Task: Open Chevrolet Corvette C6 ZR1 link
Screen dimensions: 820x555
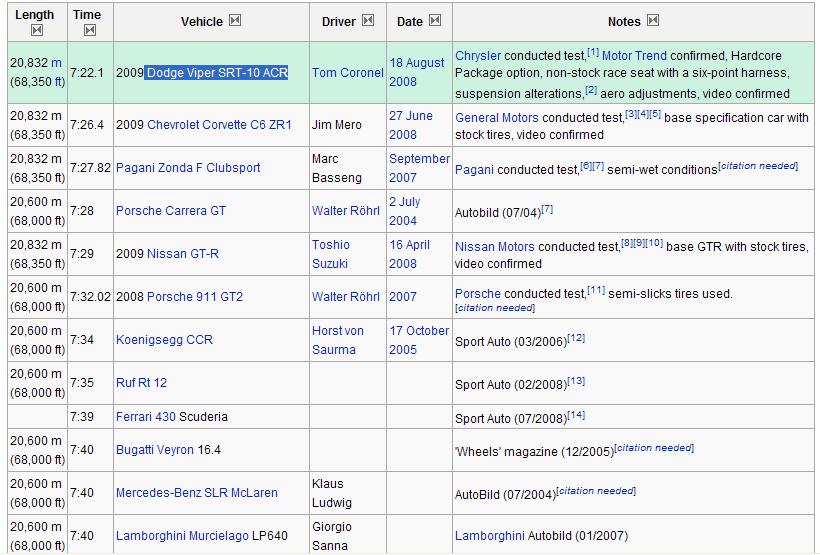Action: [x=219, y=125]
